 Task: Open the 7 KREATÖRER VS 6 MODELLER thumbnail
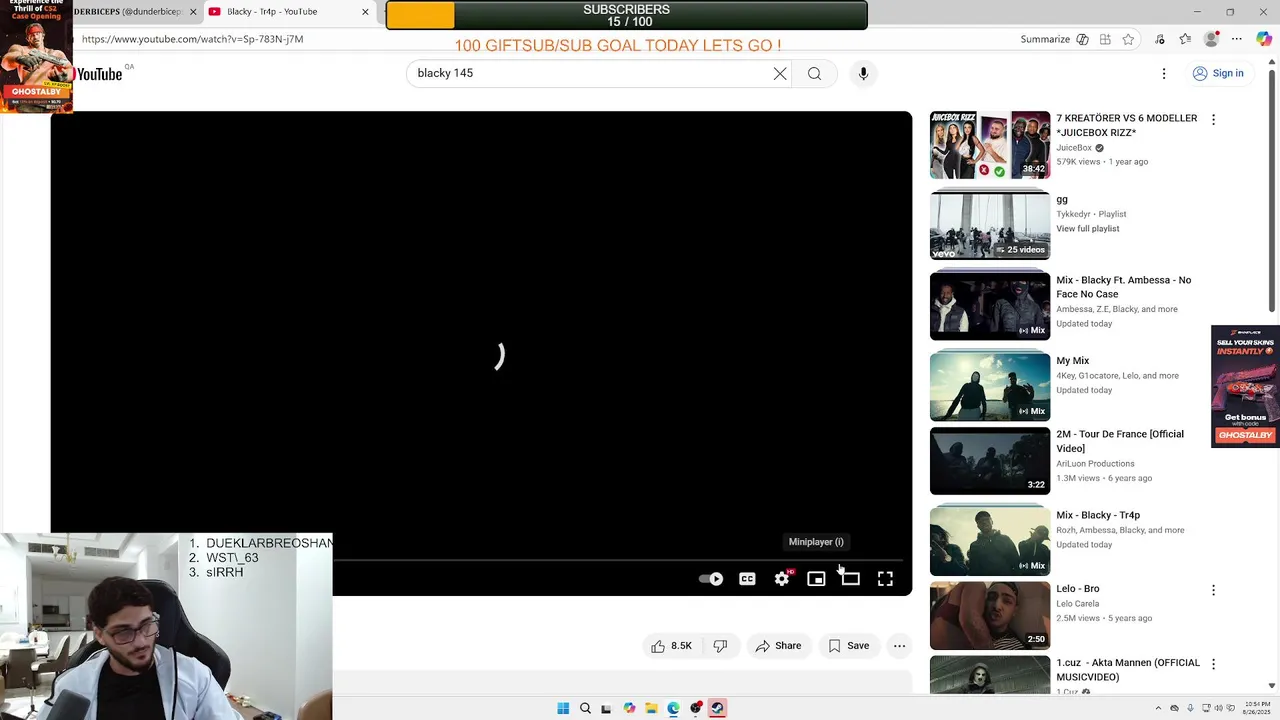990,145
